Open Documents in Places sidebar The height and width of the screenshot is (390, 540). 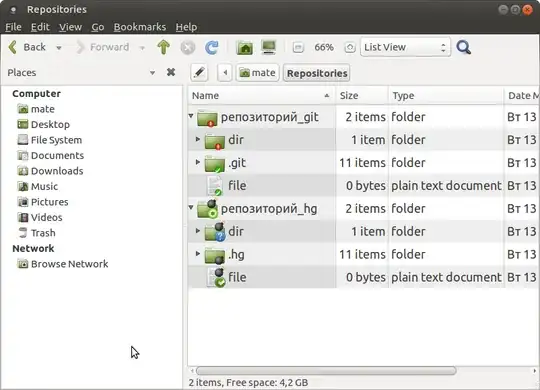50,155
